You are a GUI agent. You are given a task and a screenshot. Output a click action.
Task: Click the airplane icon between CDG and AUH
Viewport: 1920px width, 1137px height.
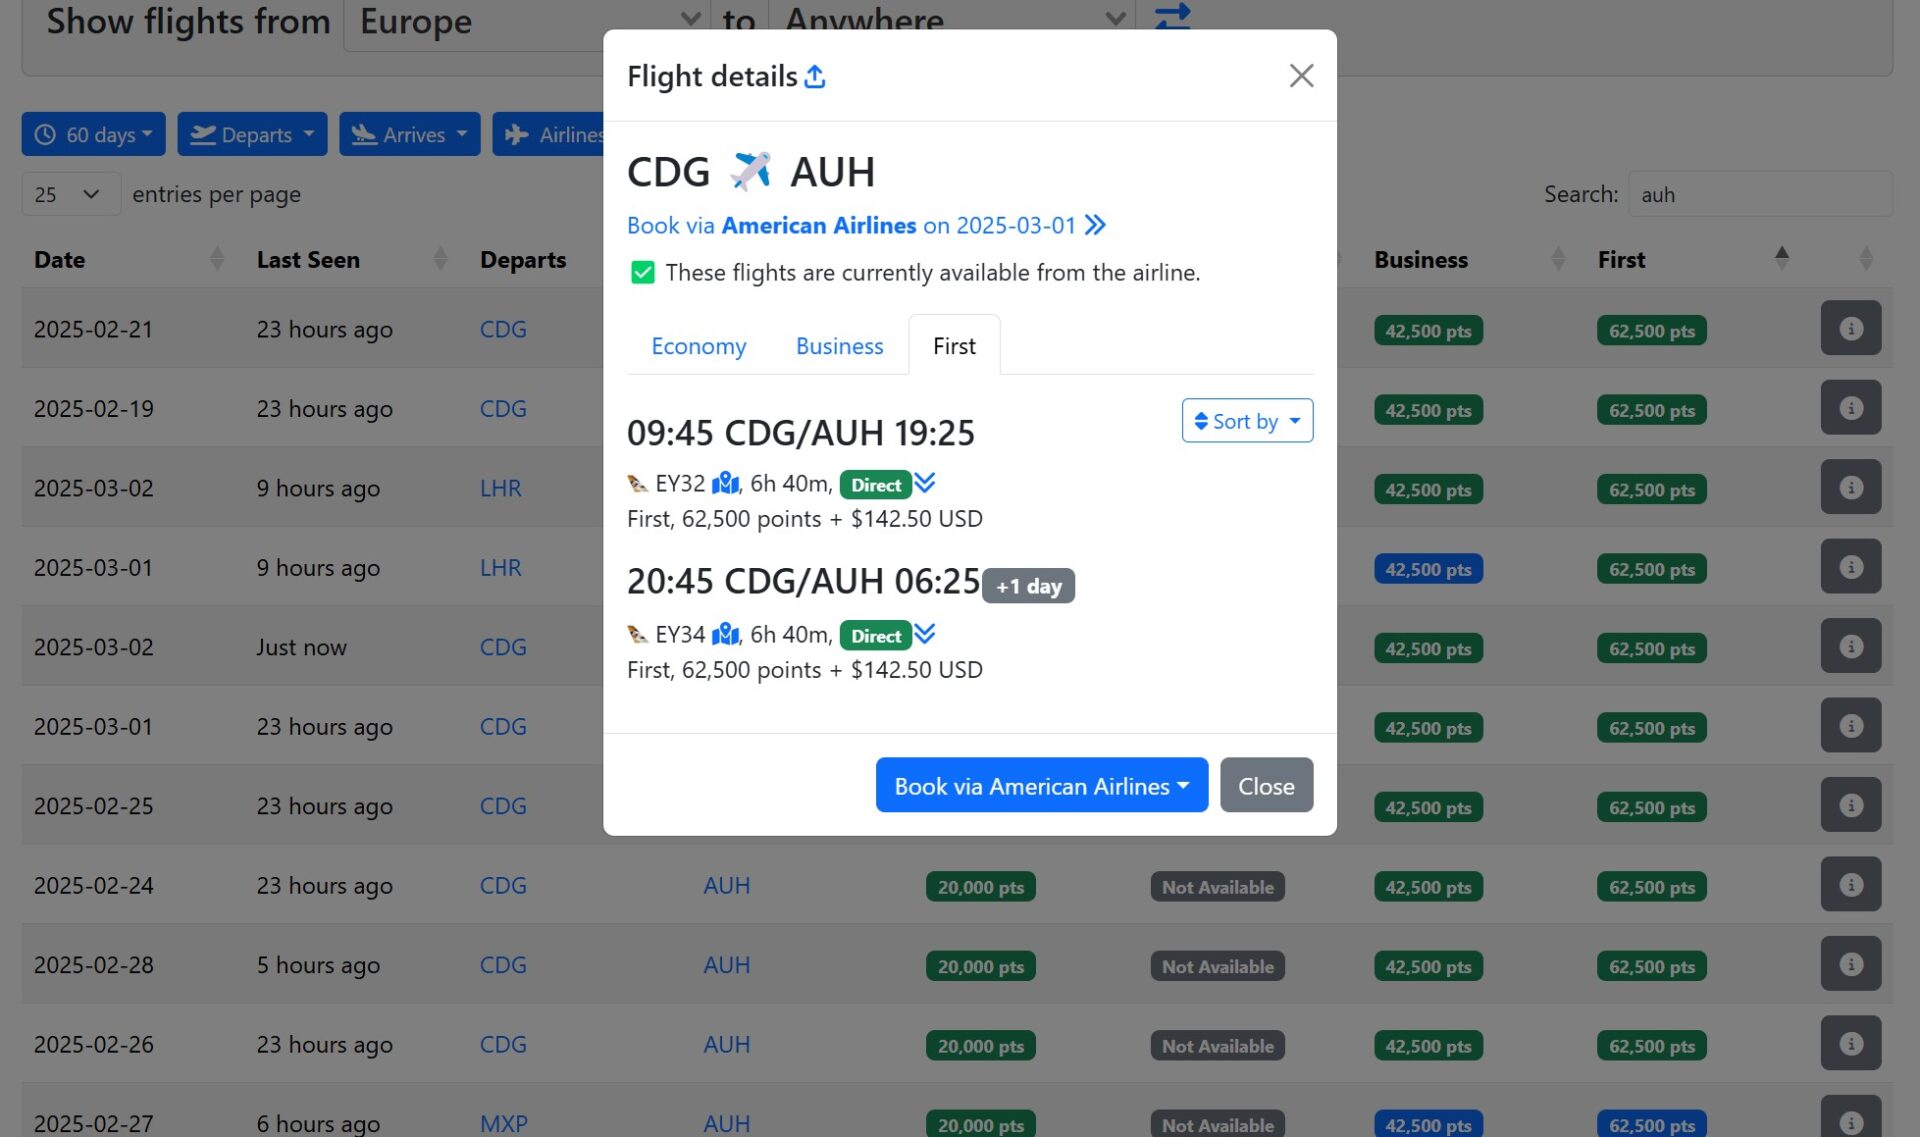tap(750, 170)
